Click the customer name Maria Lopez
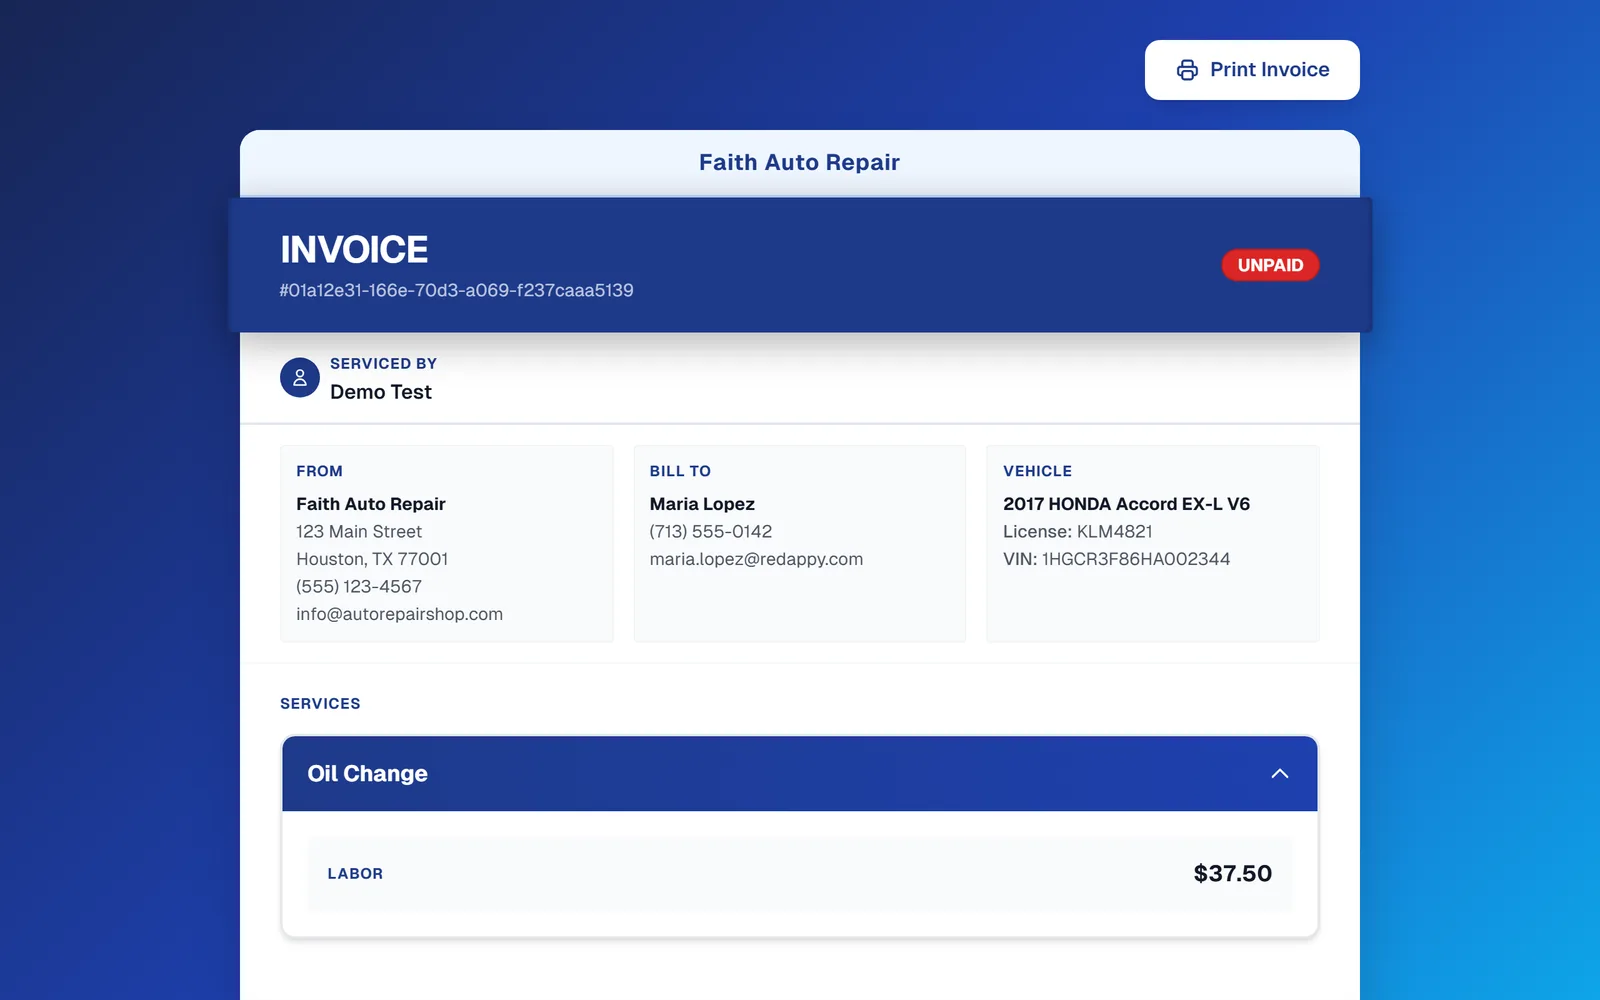 pos(702,504)
